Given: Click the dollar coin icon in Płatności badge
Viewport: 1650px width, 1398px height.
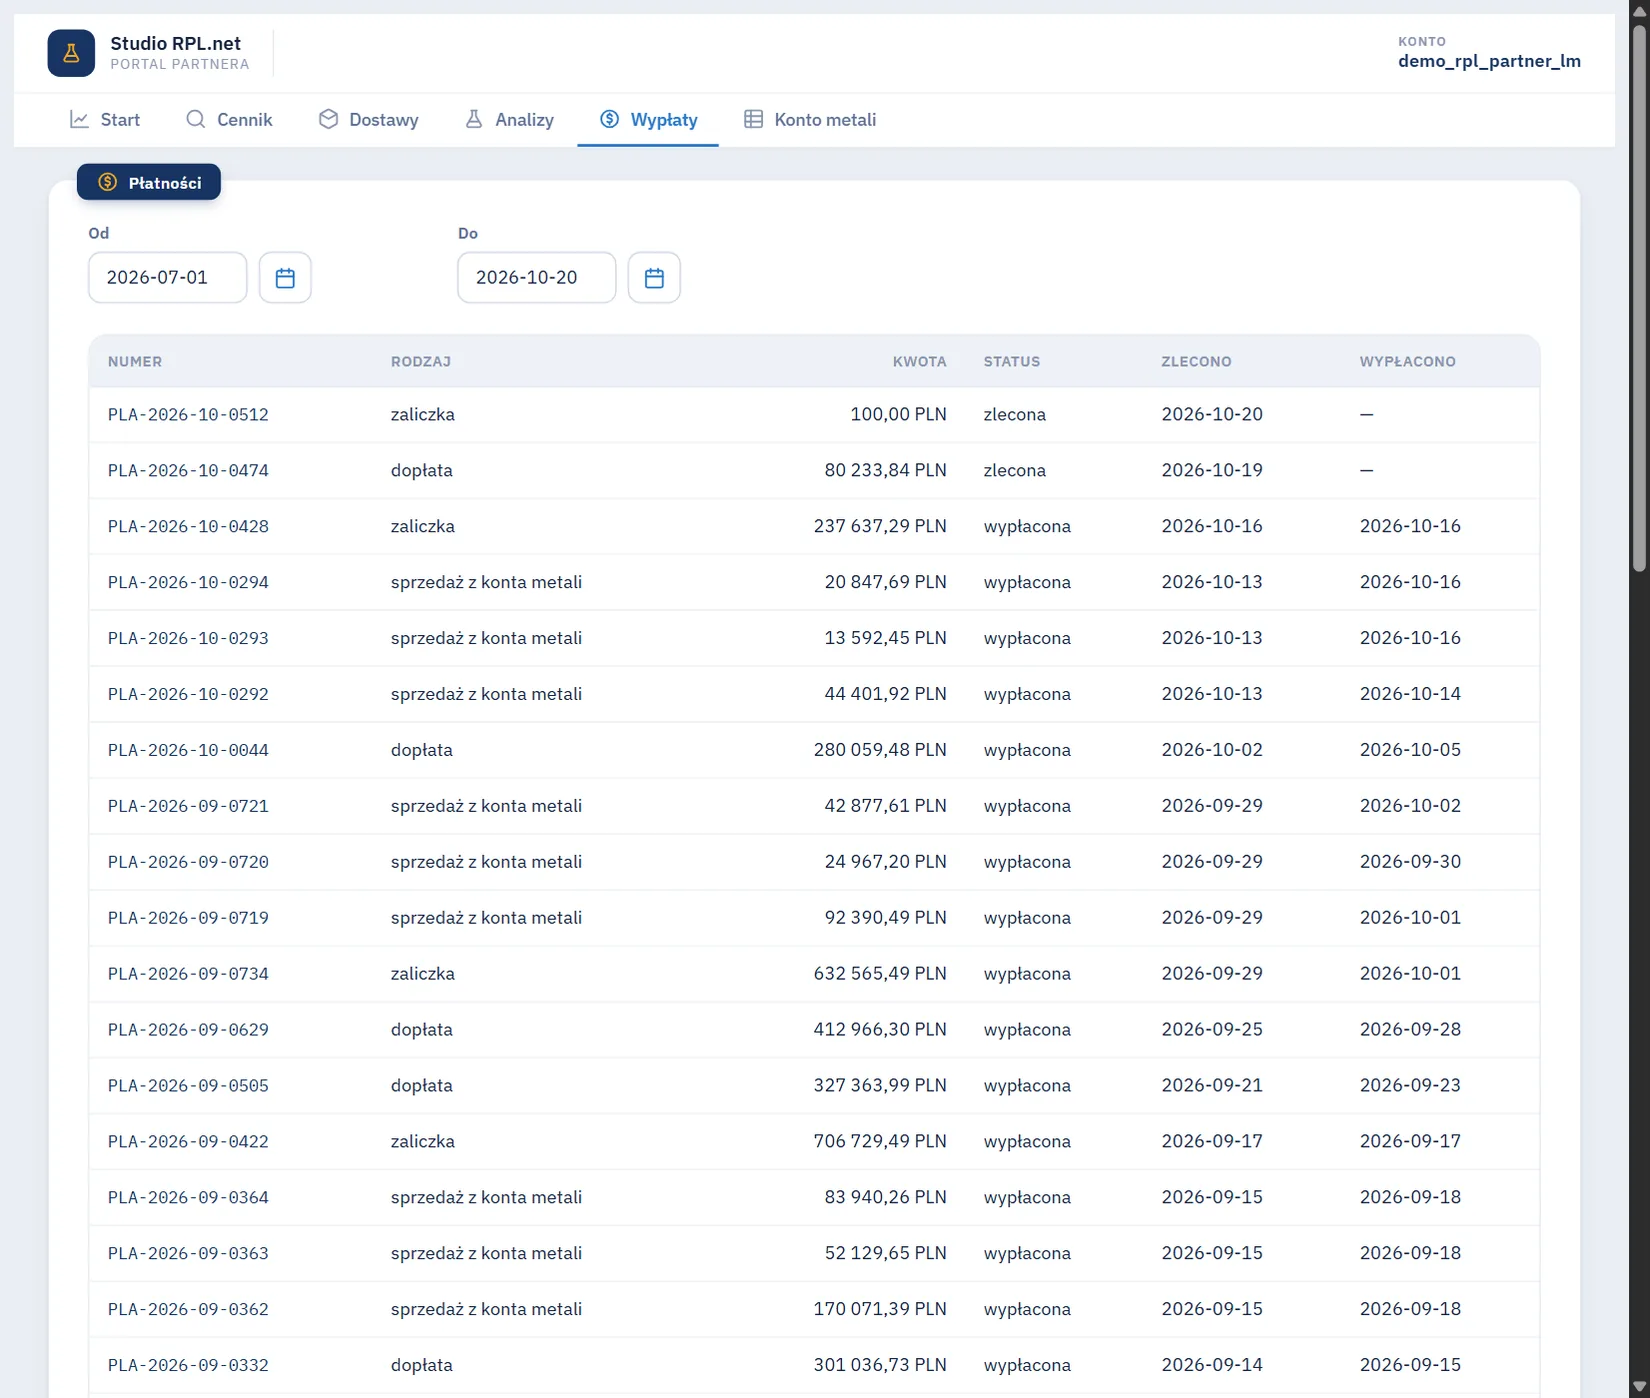Looking at the screenshot, I should coord(108,183).
